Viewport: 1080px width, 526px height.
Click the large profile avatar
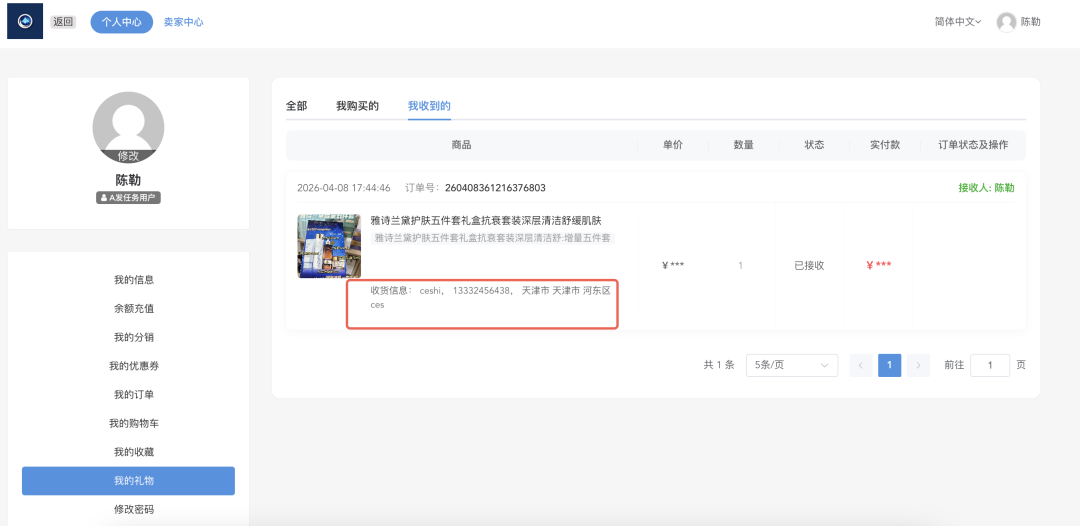128,127
